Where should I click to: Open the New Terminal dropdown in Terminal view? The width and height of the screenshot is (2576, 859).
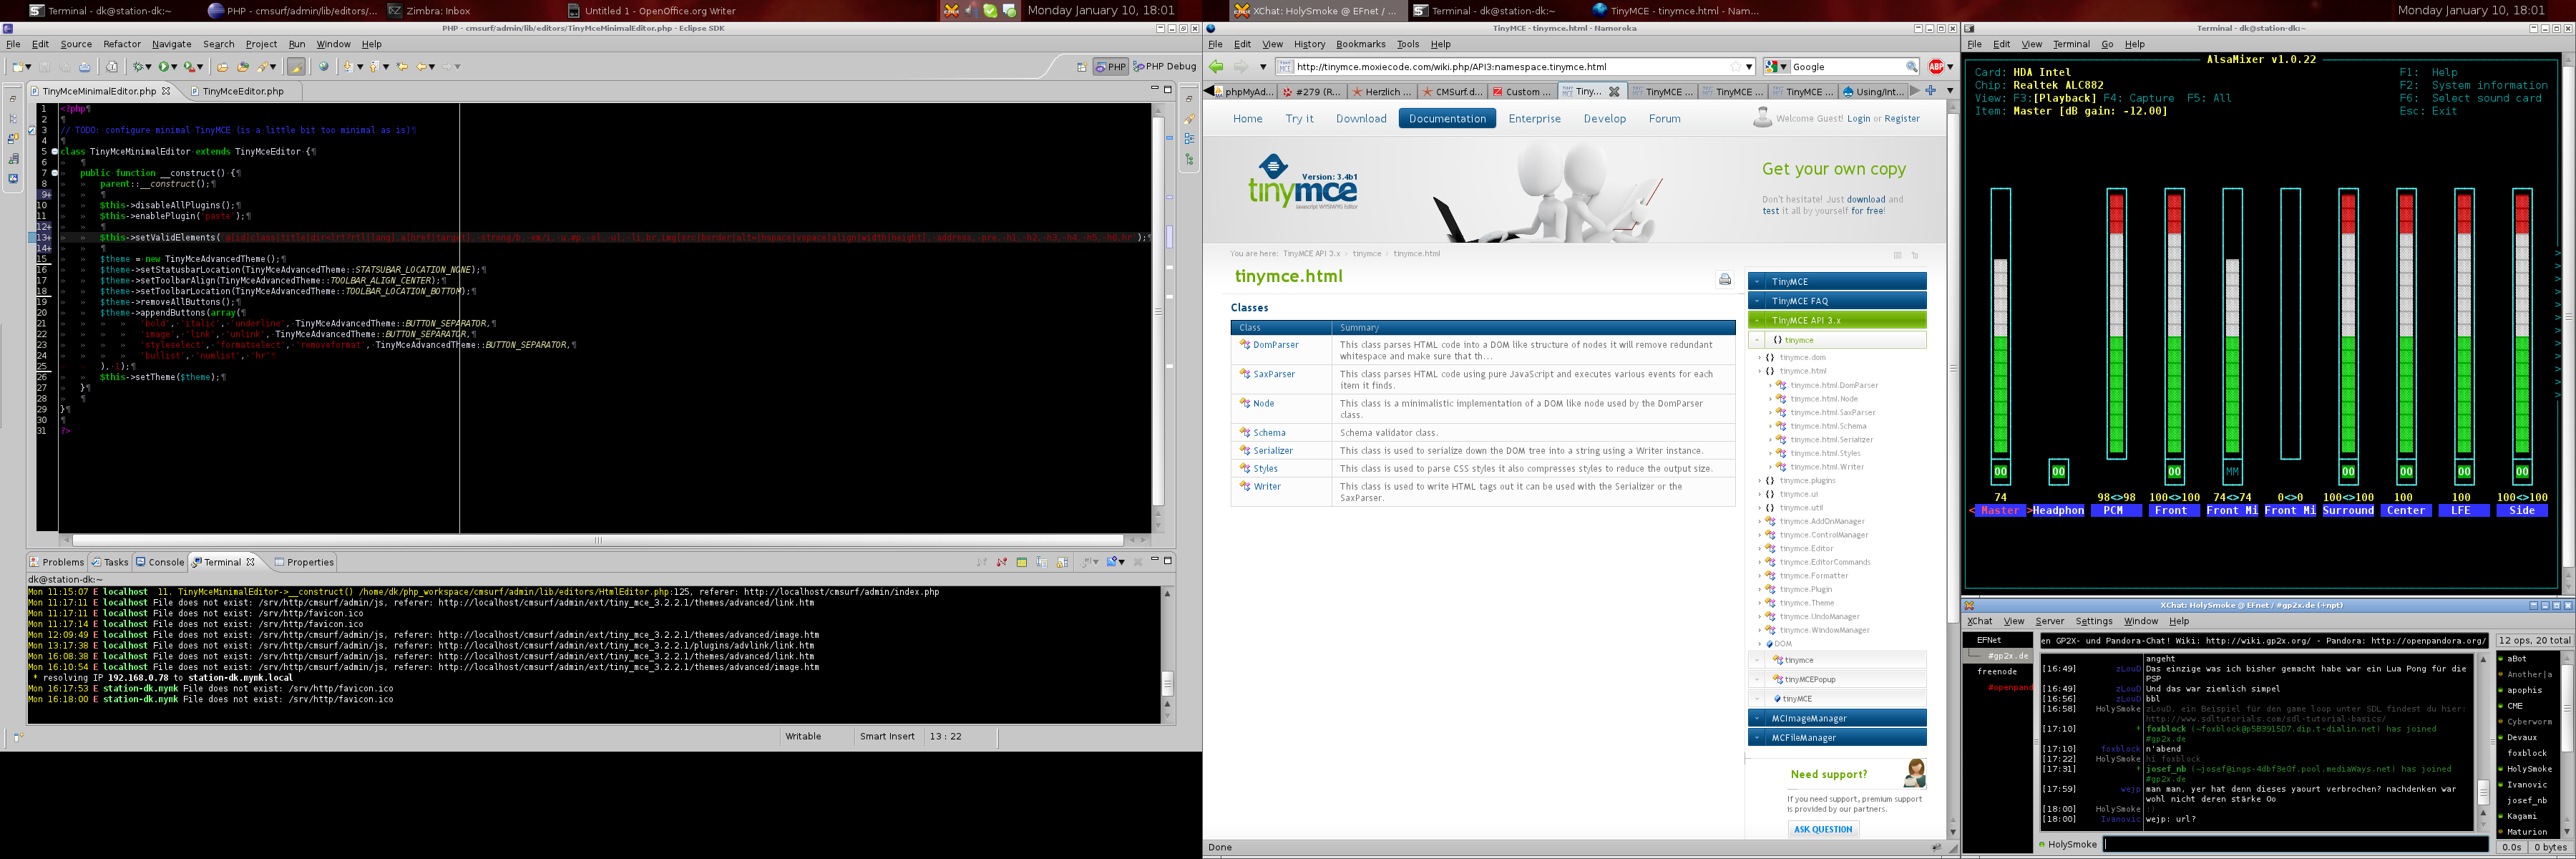(1122, 562)
